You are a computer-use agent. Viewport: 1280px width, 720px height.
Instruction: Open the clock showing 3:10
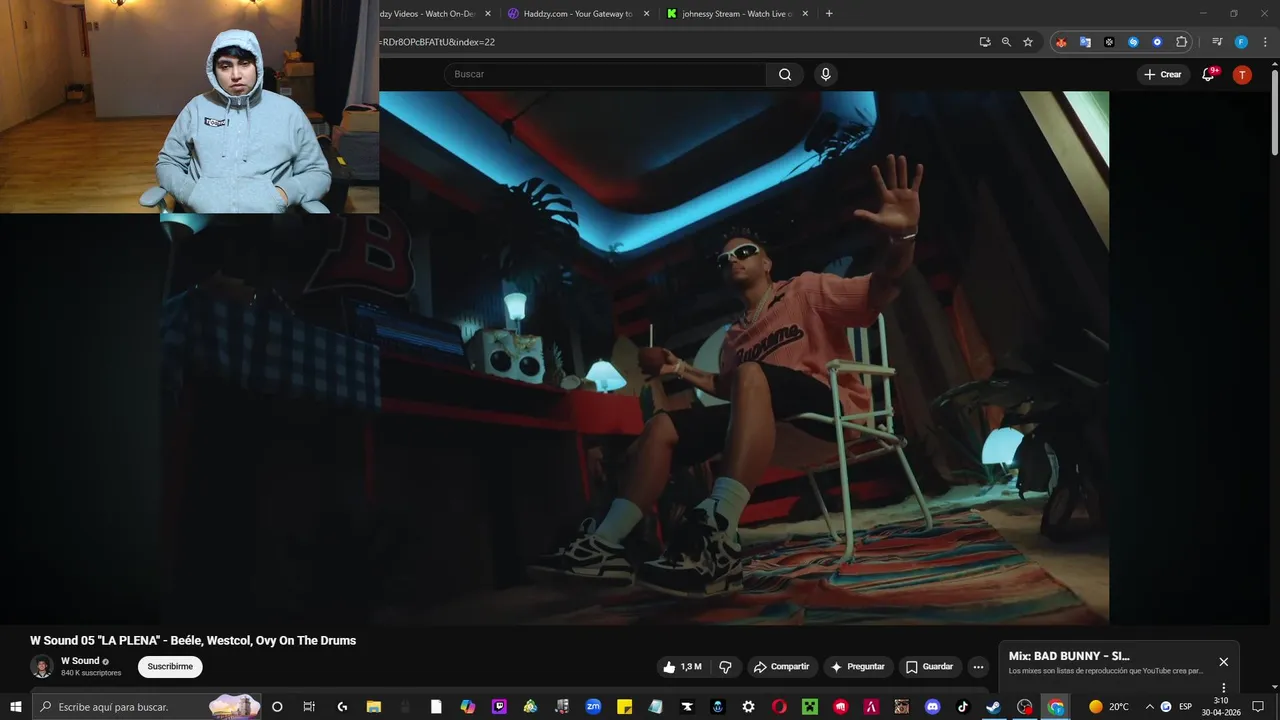pyautogui.click(x=1220, y=707)
